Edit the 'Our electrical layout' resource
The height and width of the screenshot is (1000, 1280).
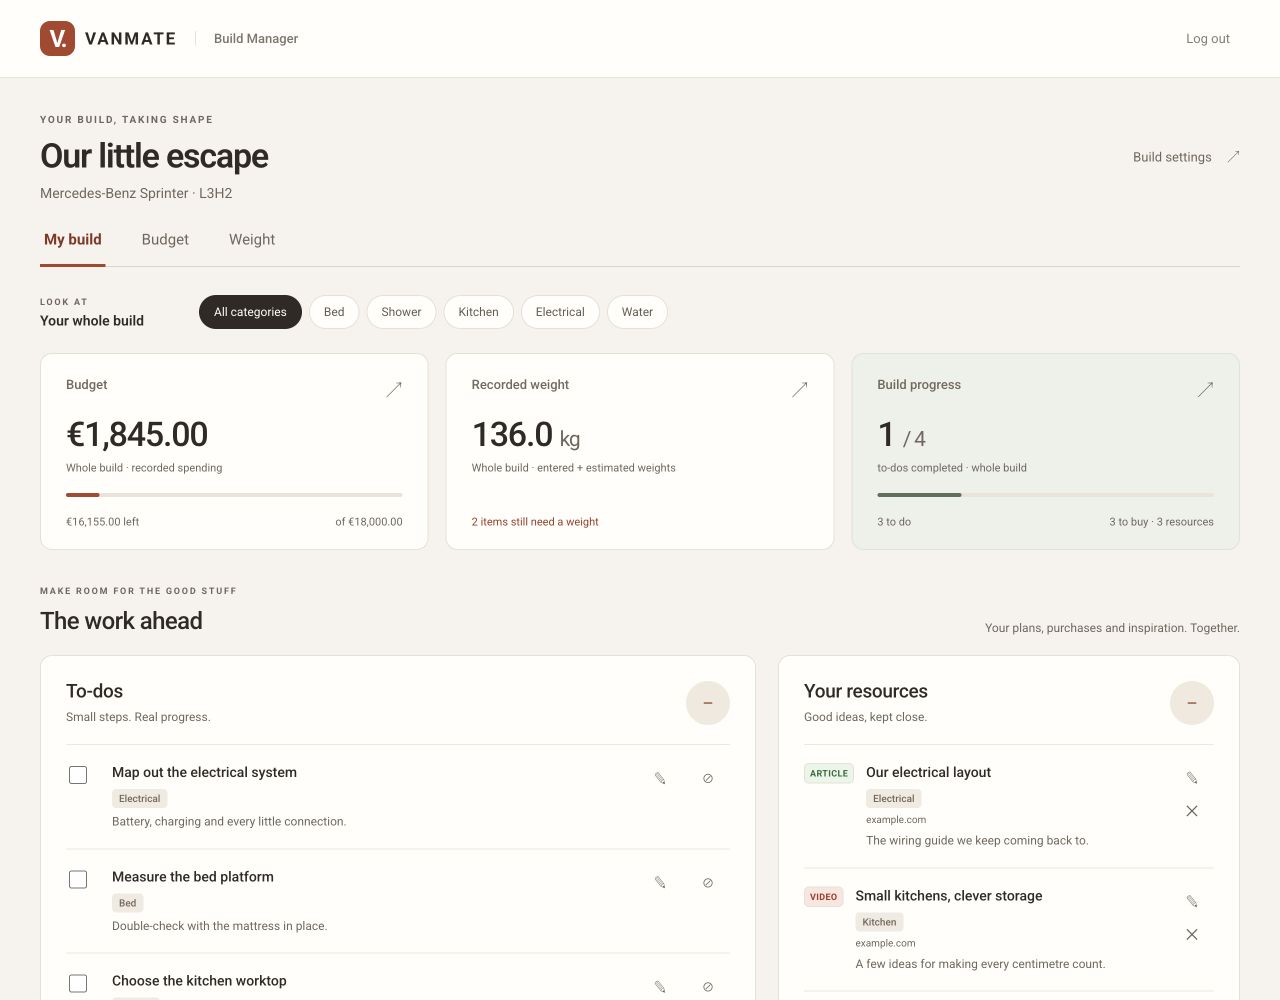point(1192,778)
